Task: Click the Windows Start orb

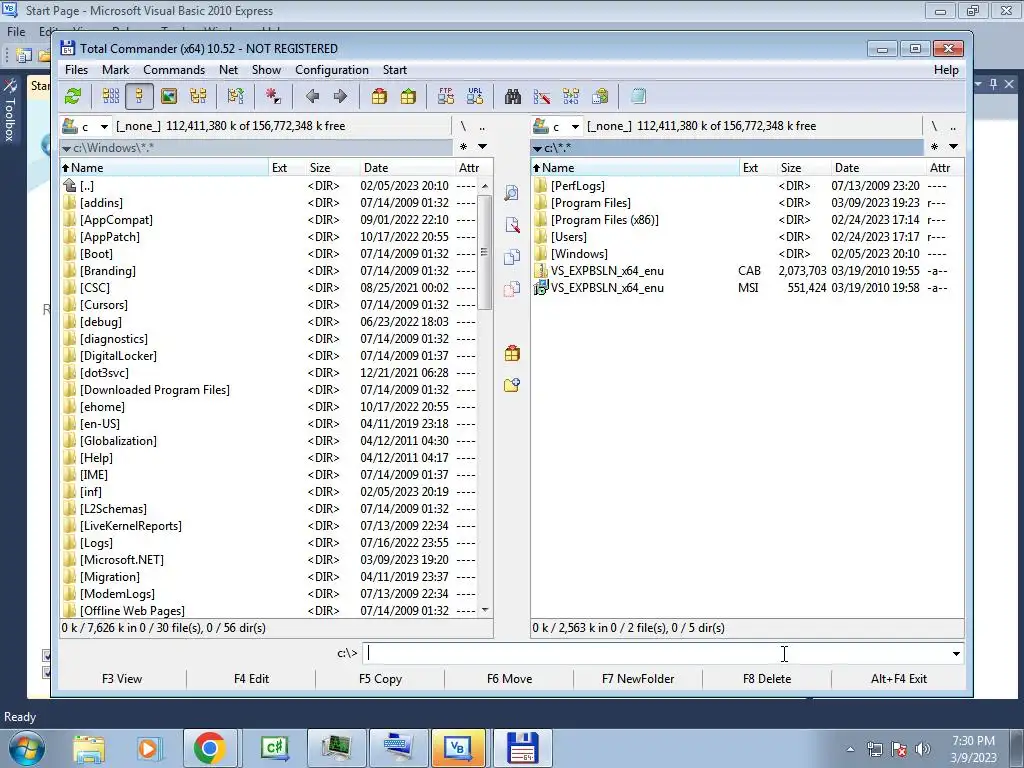Action: [27, 748]
